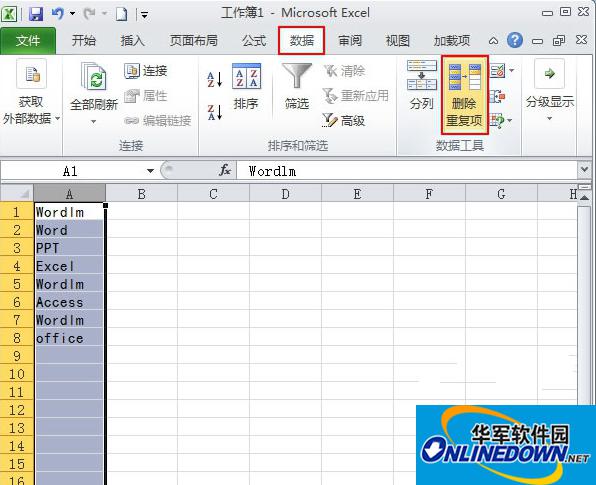Click the 属性 properties button

point(146,96)
